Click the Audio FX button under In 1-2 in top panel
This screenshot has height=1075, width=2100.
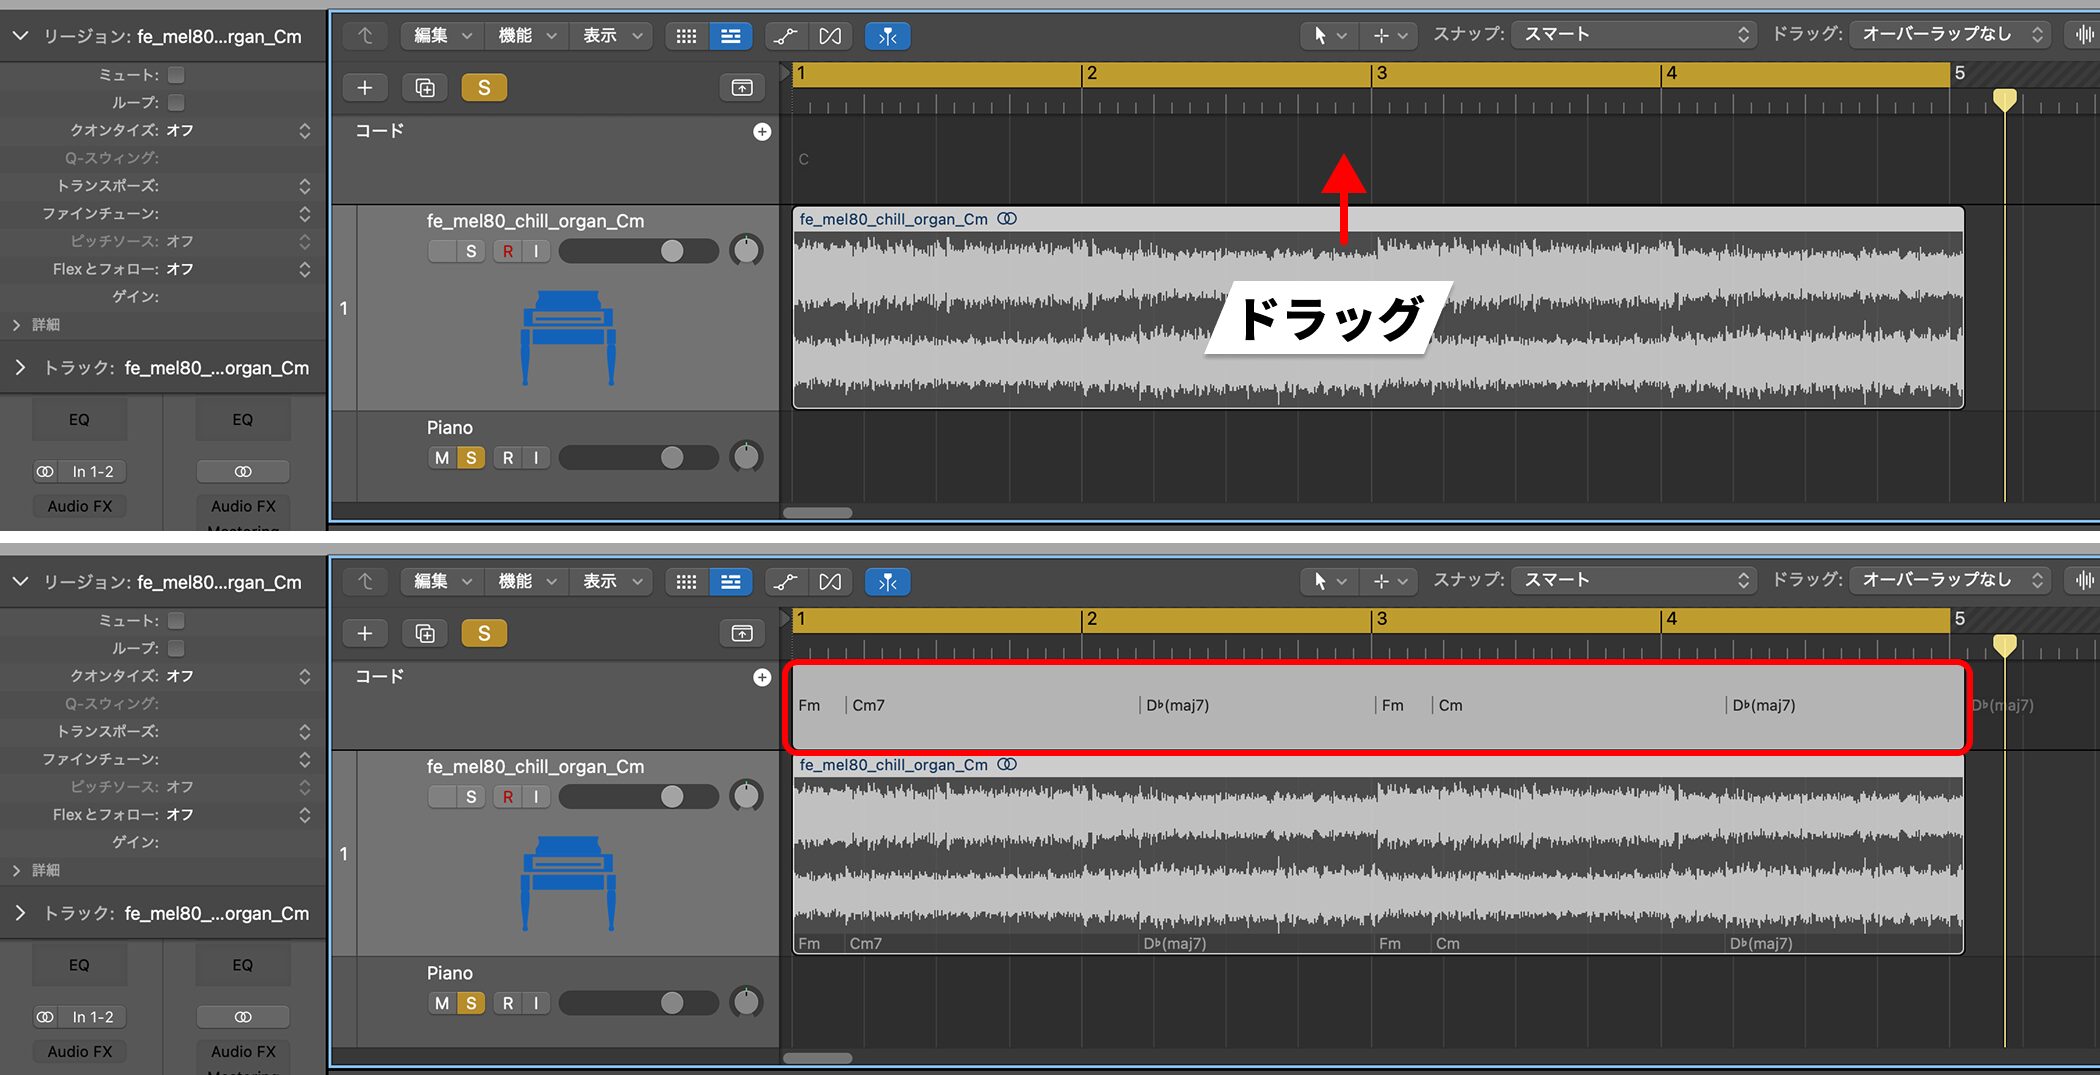click(x=80, y=506)
